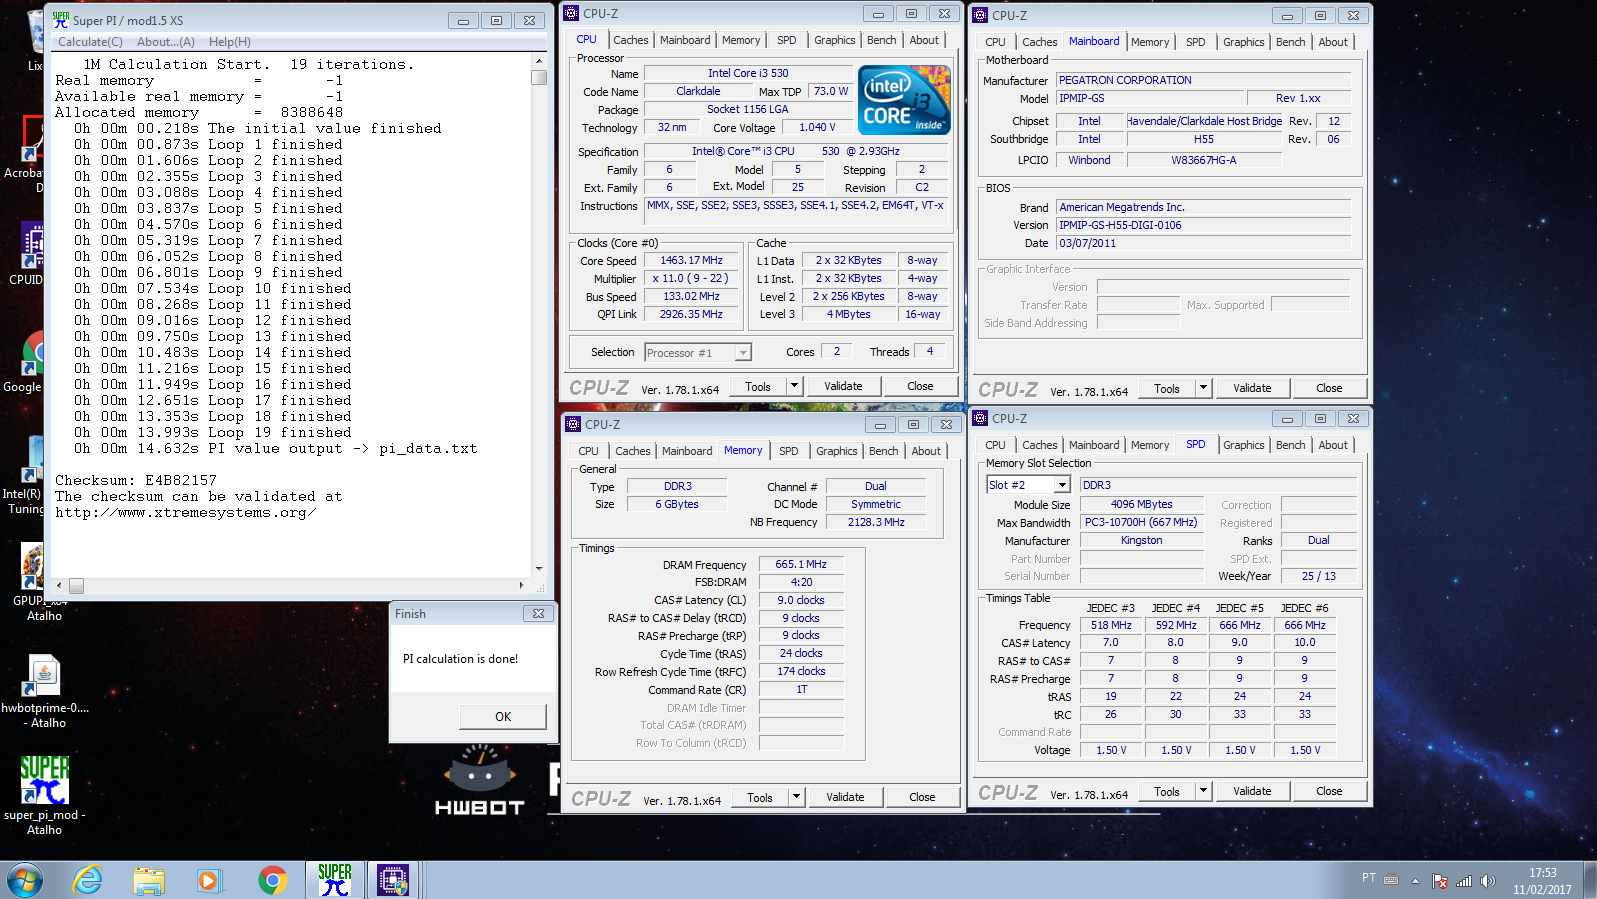This screenshot has height=899, width=1597.
Task: Open hwbotprime desktop shortcut
Action: 45,690
